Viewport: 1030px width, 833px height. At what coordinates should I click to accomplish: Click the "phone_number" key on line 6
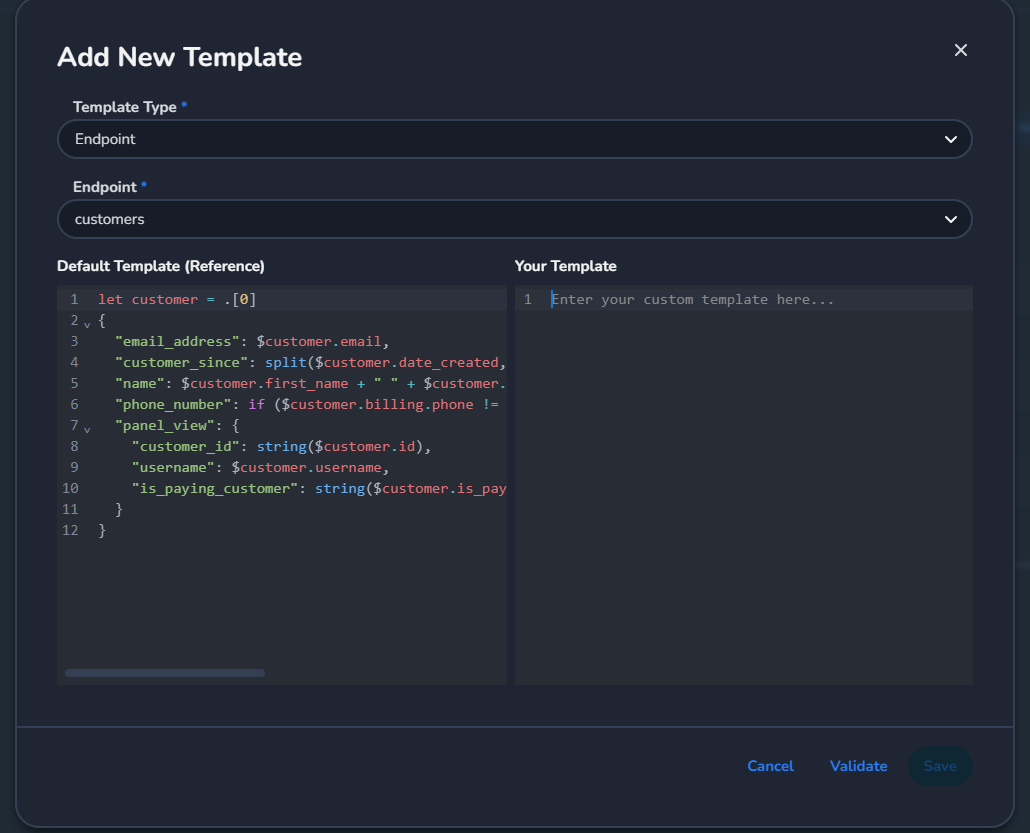[x=173, y=405]
